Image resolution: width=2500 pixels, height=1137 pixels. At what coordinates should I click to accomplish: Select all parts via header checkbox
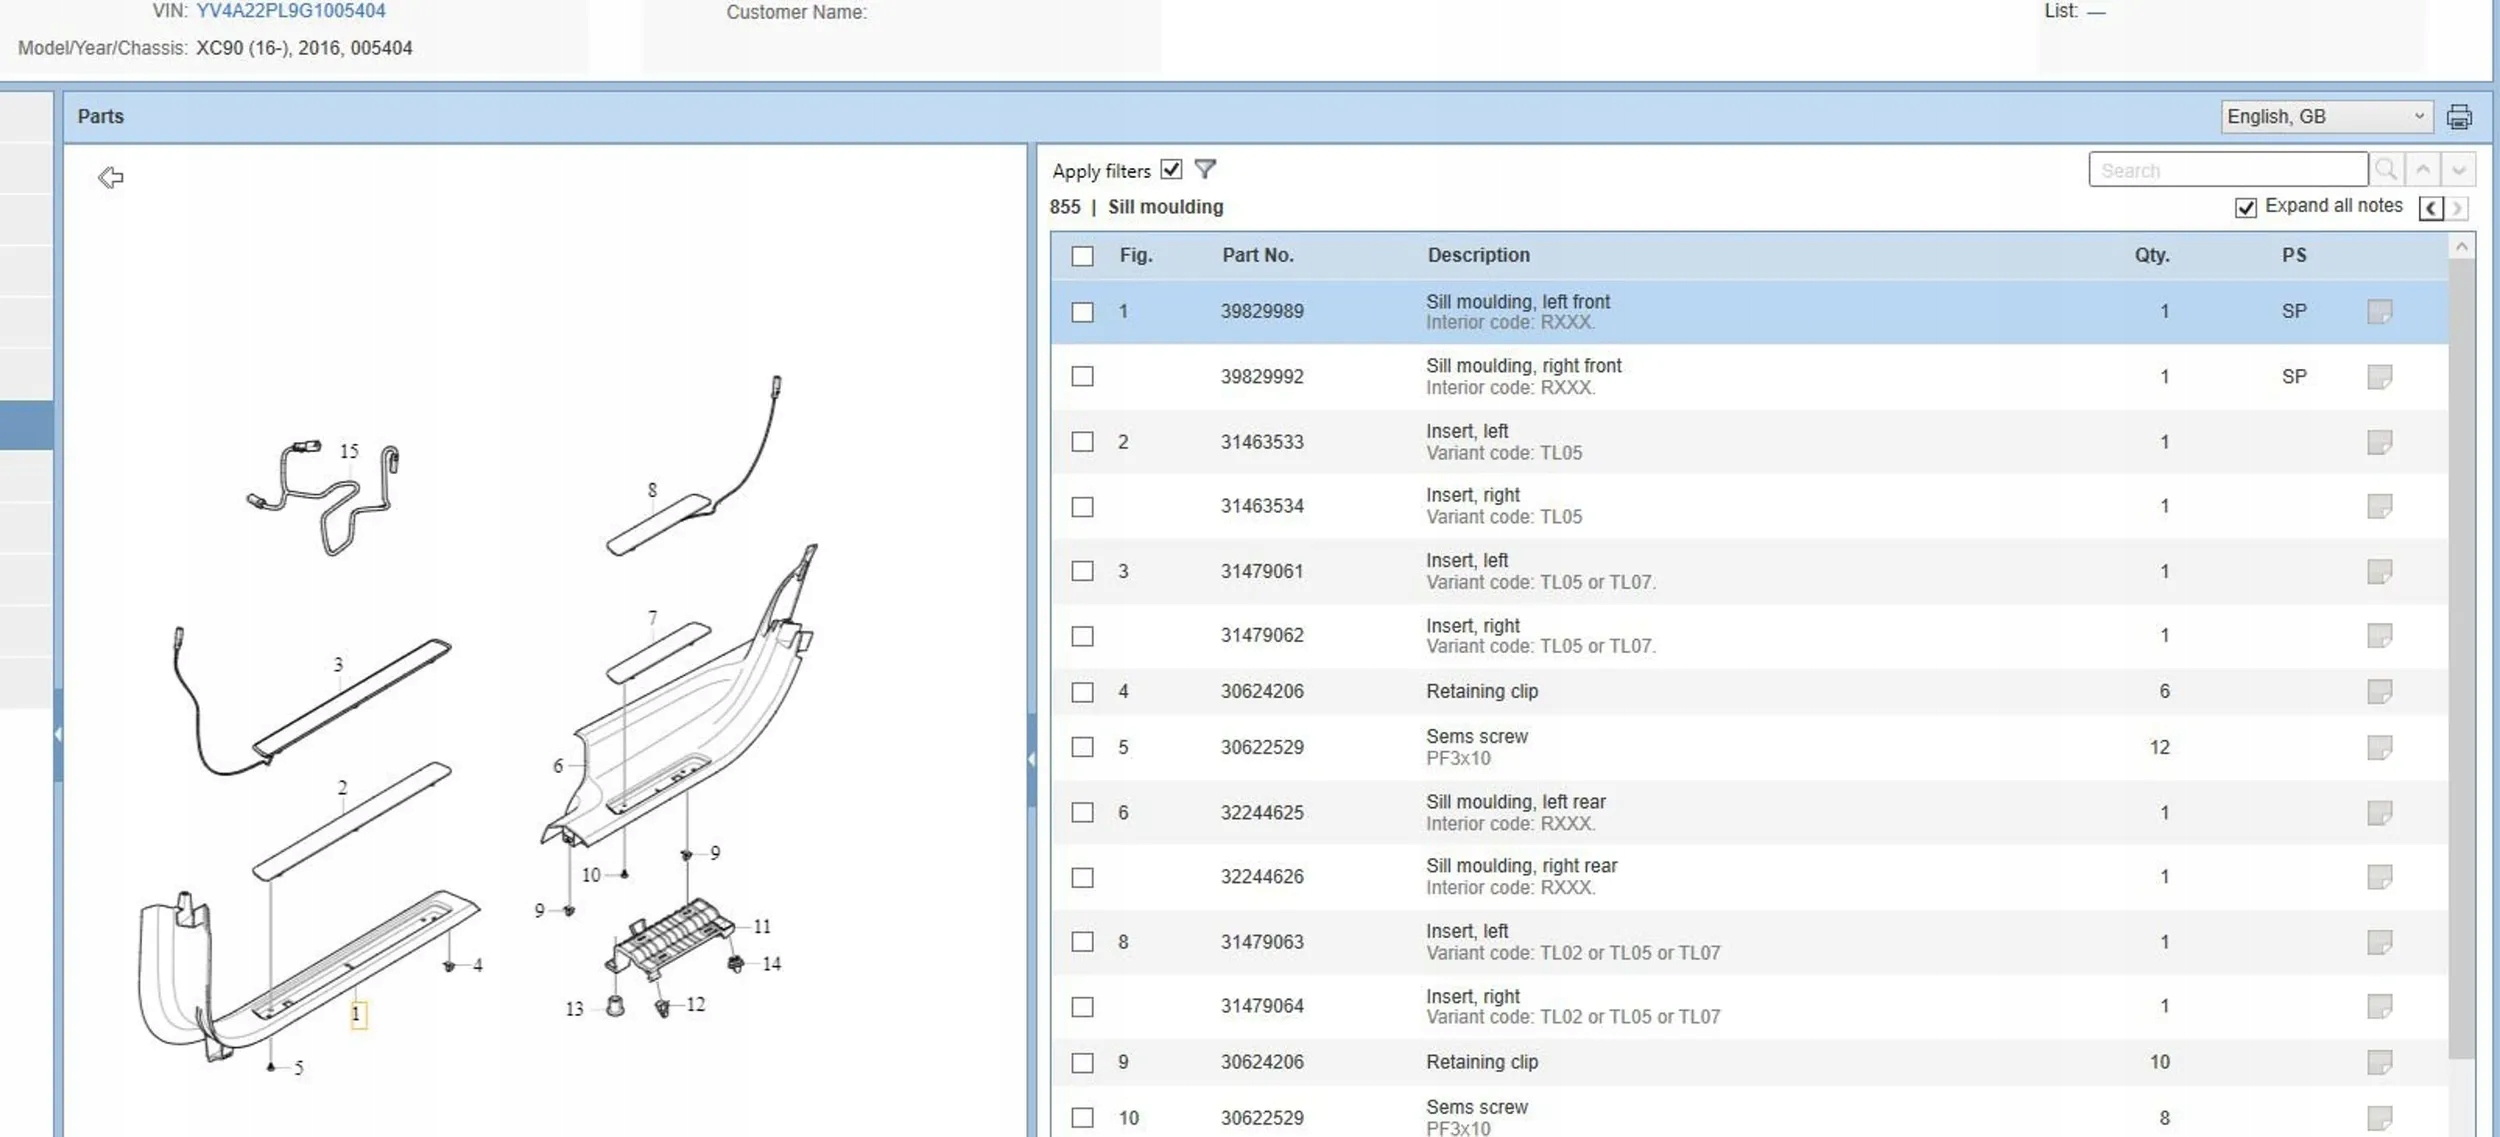1082,256
